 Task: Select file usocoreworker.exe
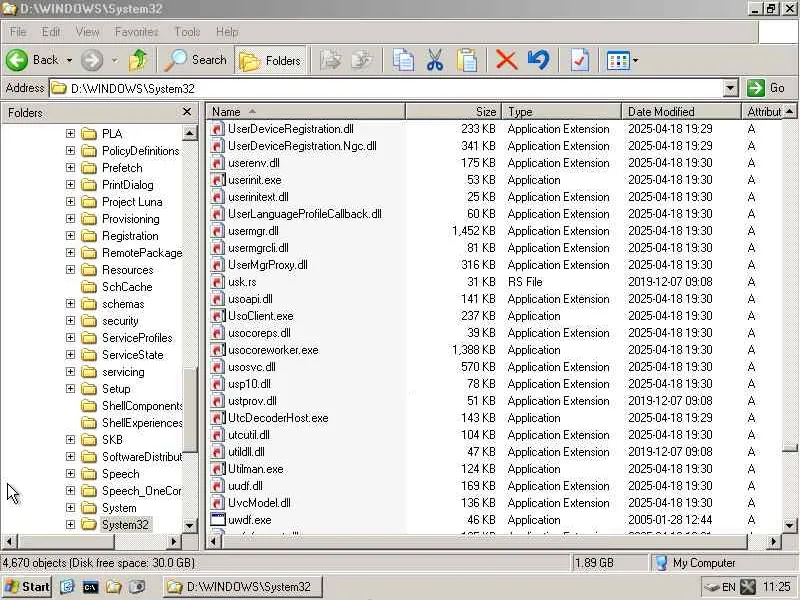pos(273,350)
